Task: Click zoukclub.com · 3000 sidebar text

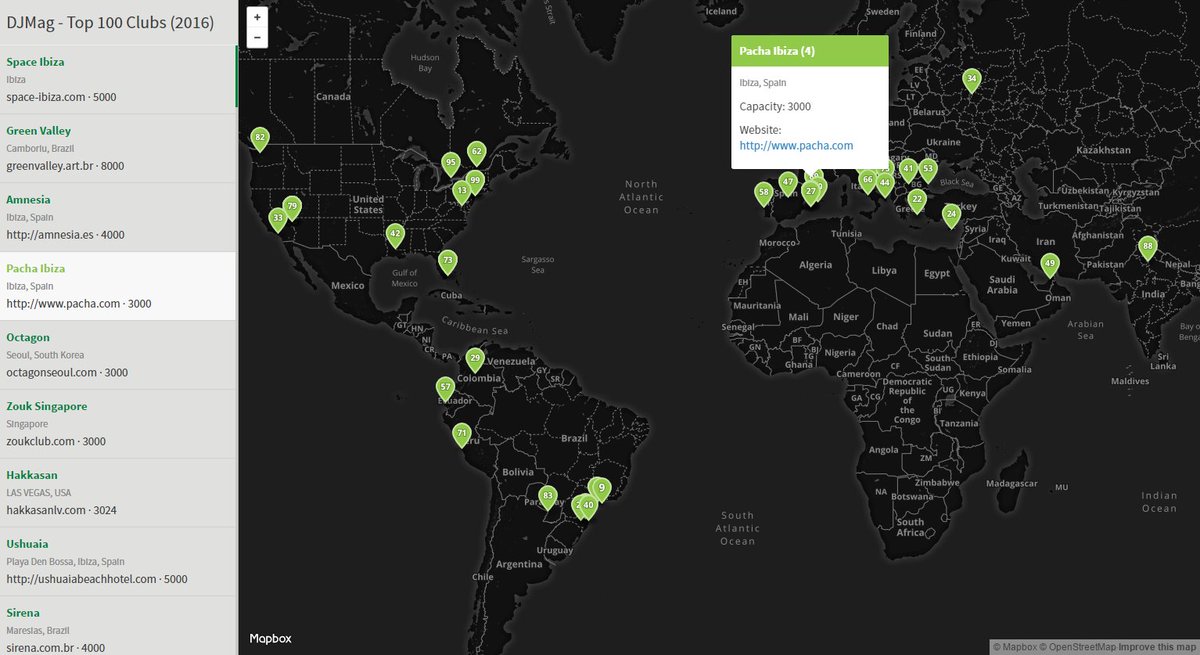Action: coord(56,442)
